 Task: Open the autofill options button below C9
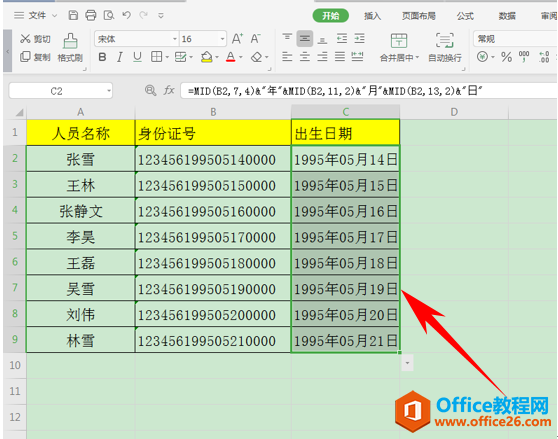(x=407, y=363)
